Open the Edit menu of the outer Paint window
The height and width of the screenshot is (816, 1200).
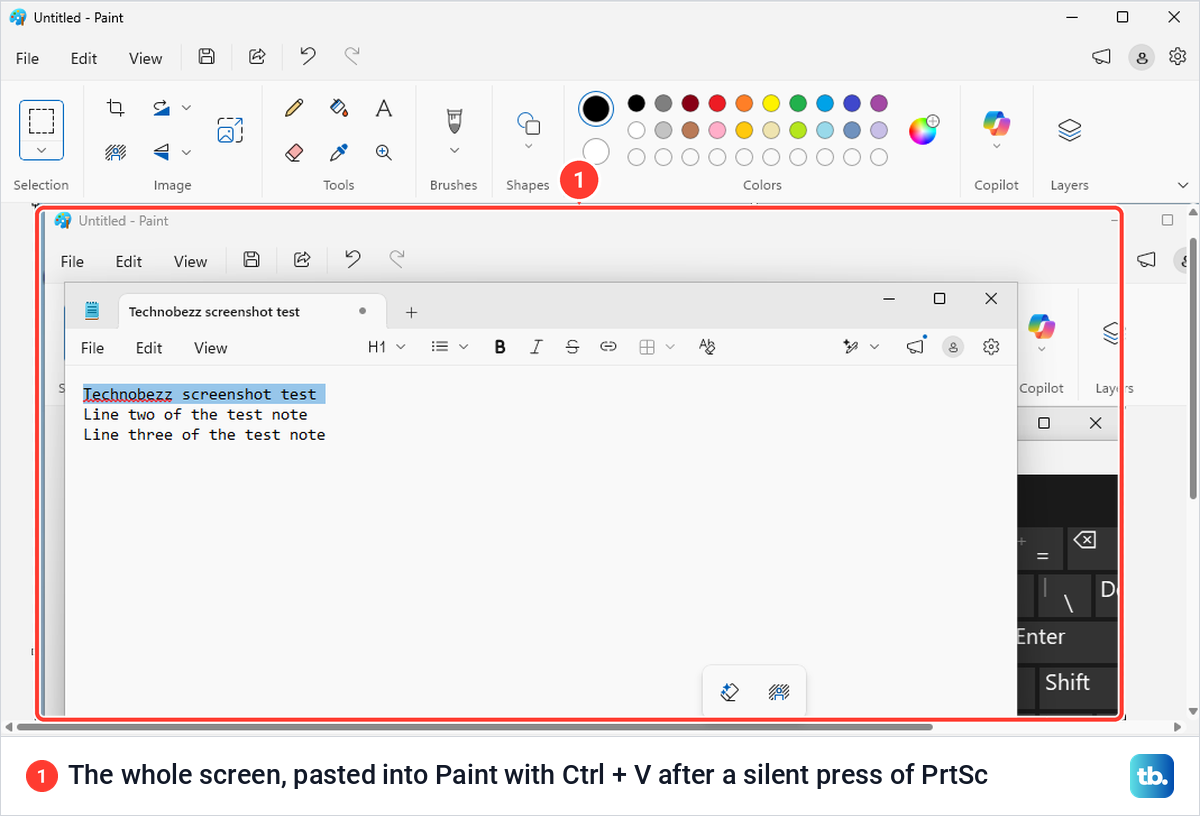(x=84, y=58)
